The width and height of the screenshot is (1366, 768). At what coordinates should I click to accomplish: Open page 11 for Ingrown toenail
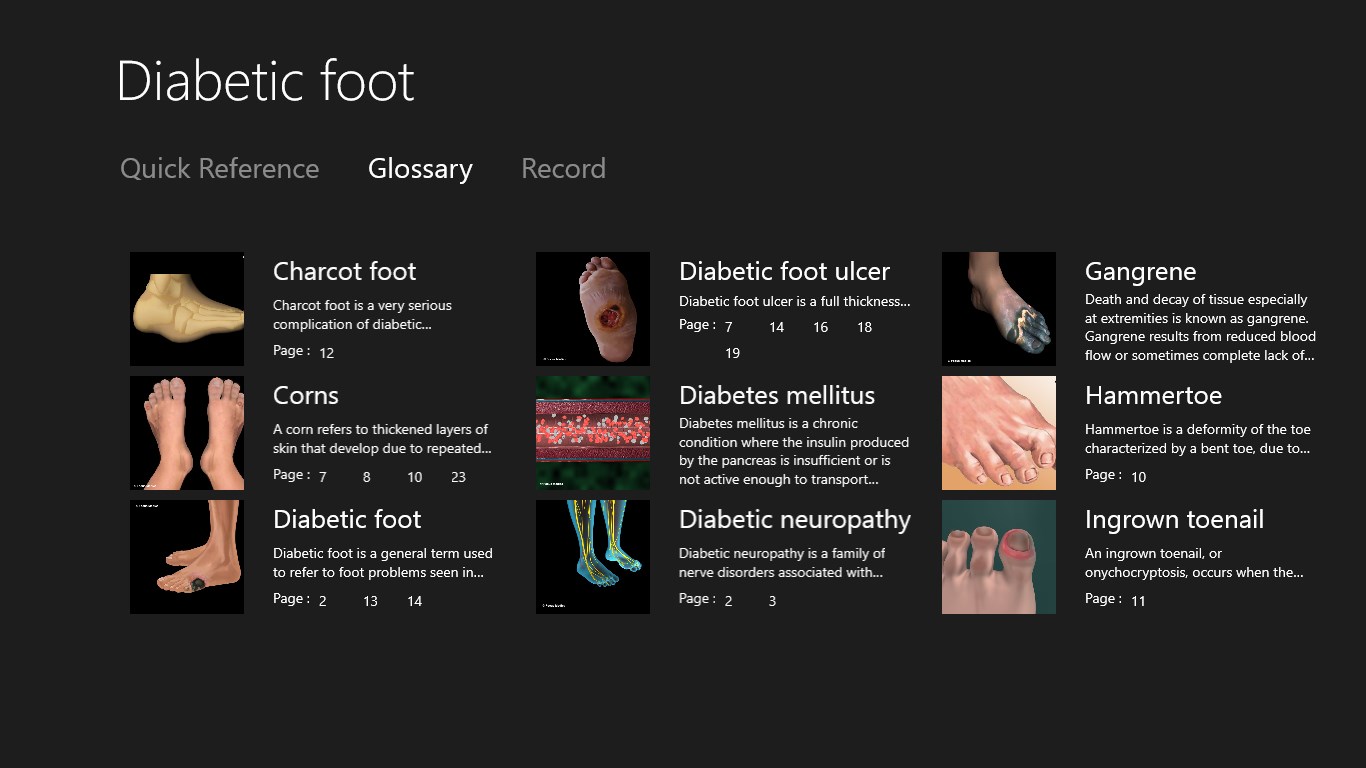(1138, 601)
